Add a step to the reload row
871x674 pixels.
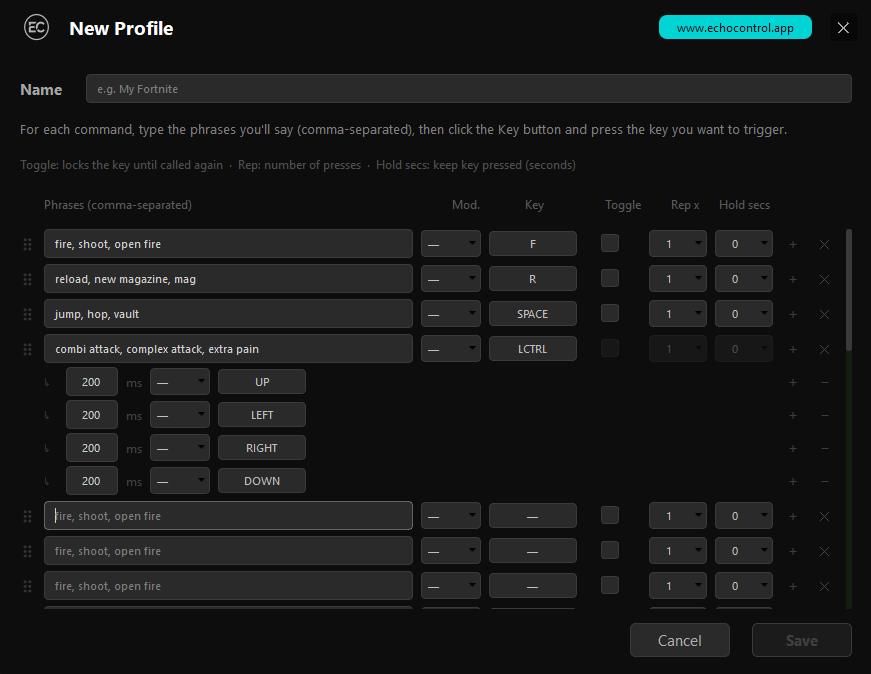(x=793, y=279)
